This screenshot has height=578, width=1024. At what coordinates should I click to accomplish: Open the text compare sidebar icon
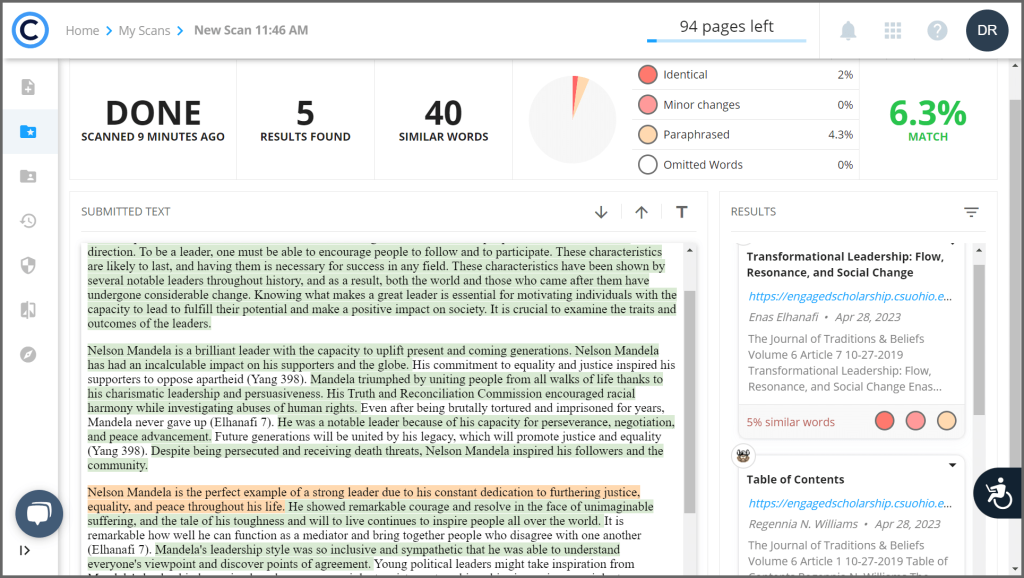point(28,310)
